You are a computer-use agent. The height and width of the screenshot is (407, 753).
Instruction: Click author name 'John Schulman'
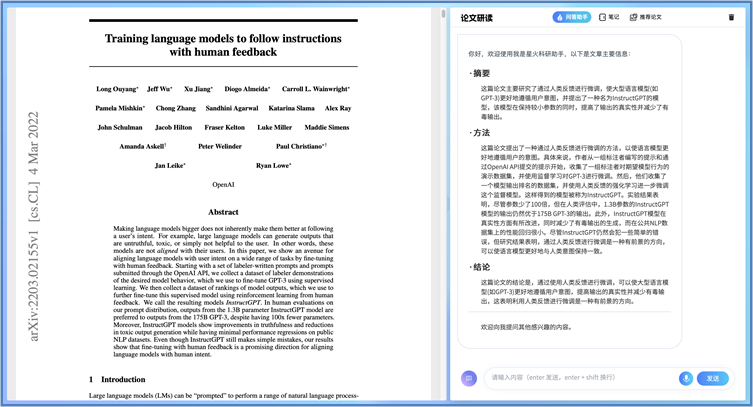(x=120, y=127)
